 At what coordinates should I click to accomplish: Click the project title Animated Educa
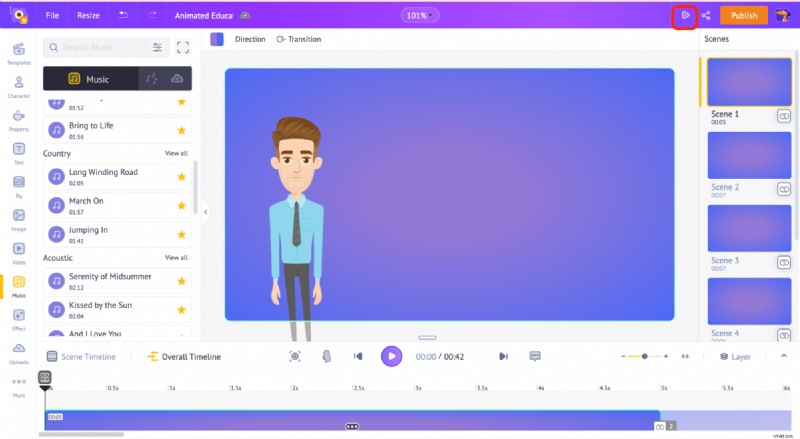(x=204, y=15)
